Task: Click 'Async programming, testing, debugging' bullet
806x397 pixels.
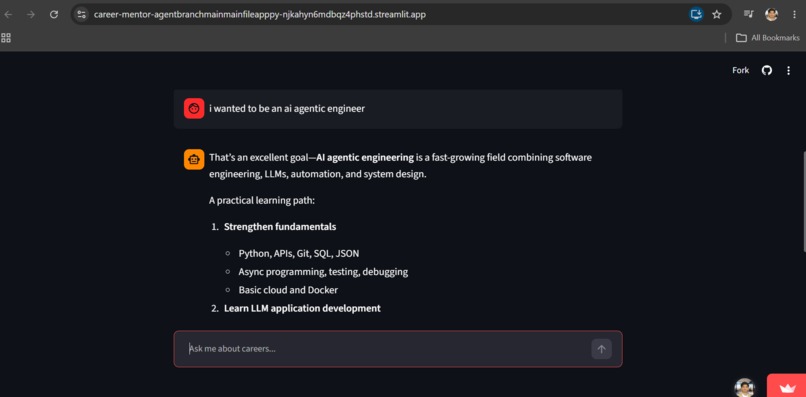Action: 323,272
